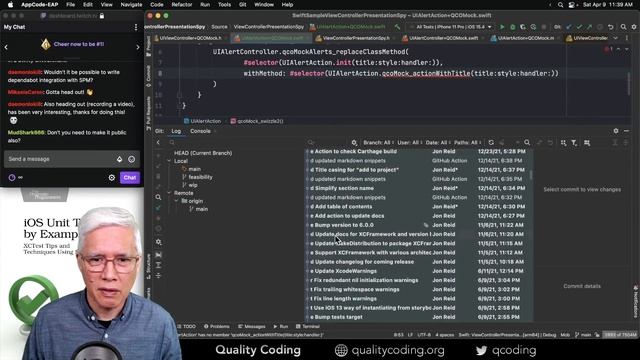Open the Terminal tool window button
Image resolution: width=640 pixels, height=360 pixels.
point(308,327)
